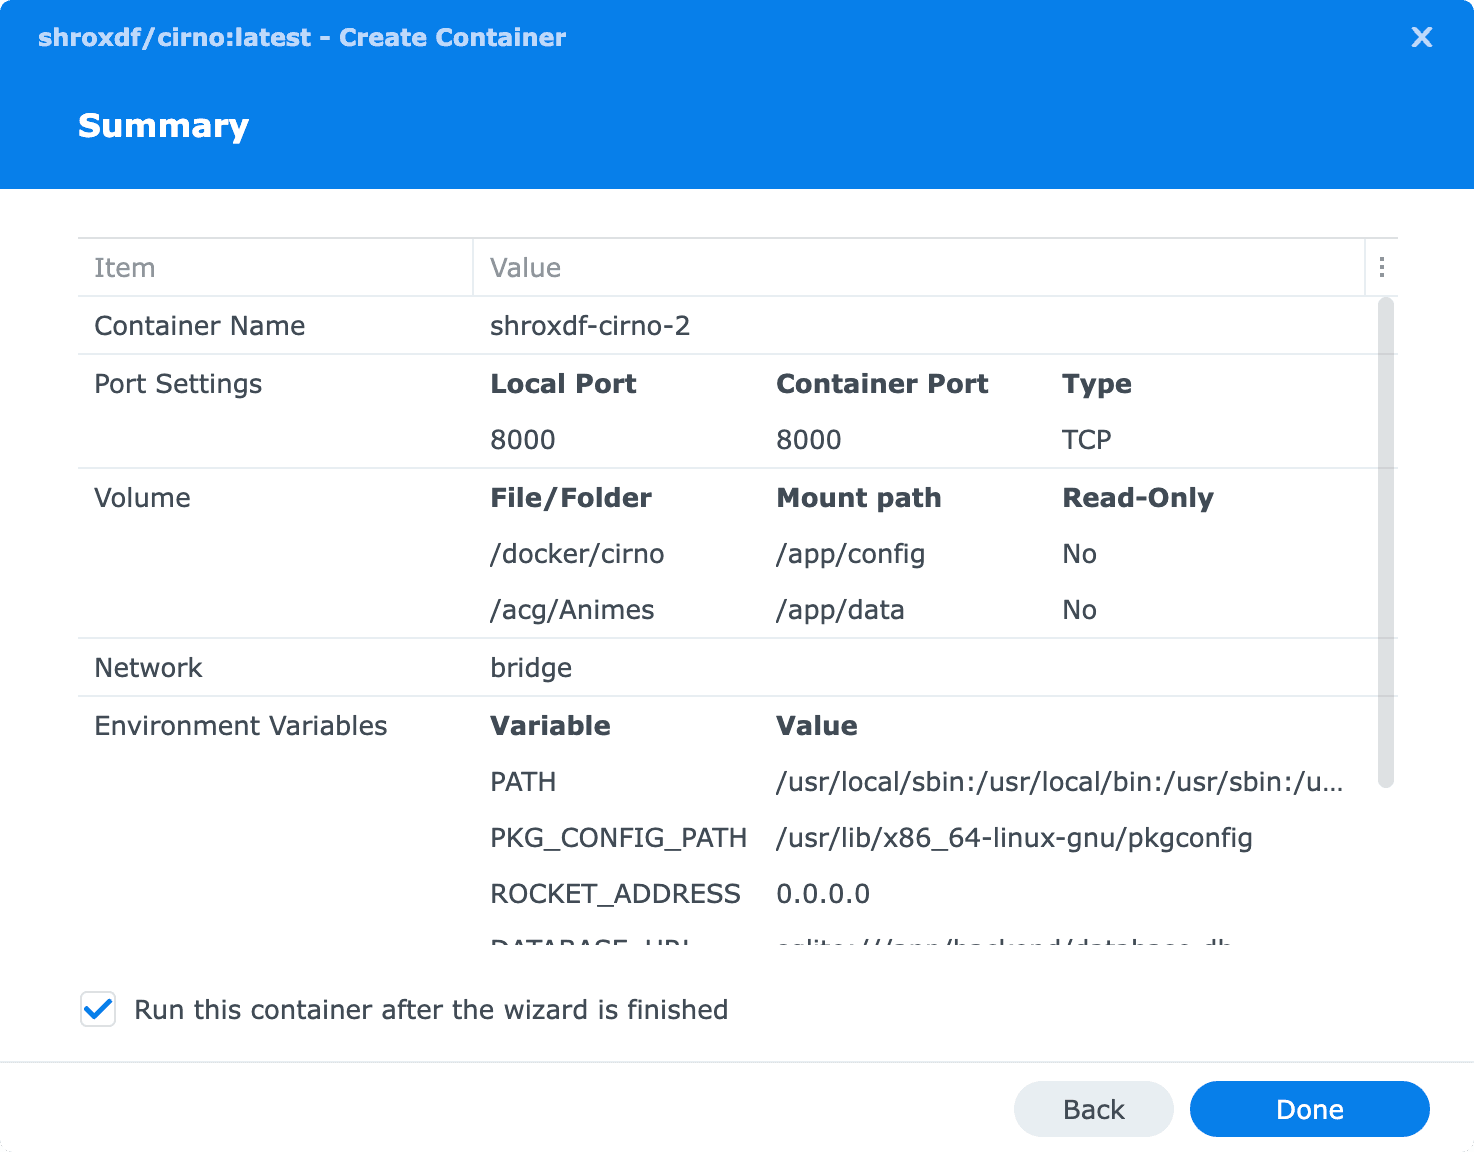Select the container name shroxdf-cirno-2
This screenshot has height=1152, width=1474.
tap(590, 325)
